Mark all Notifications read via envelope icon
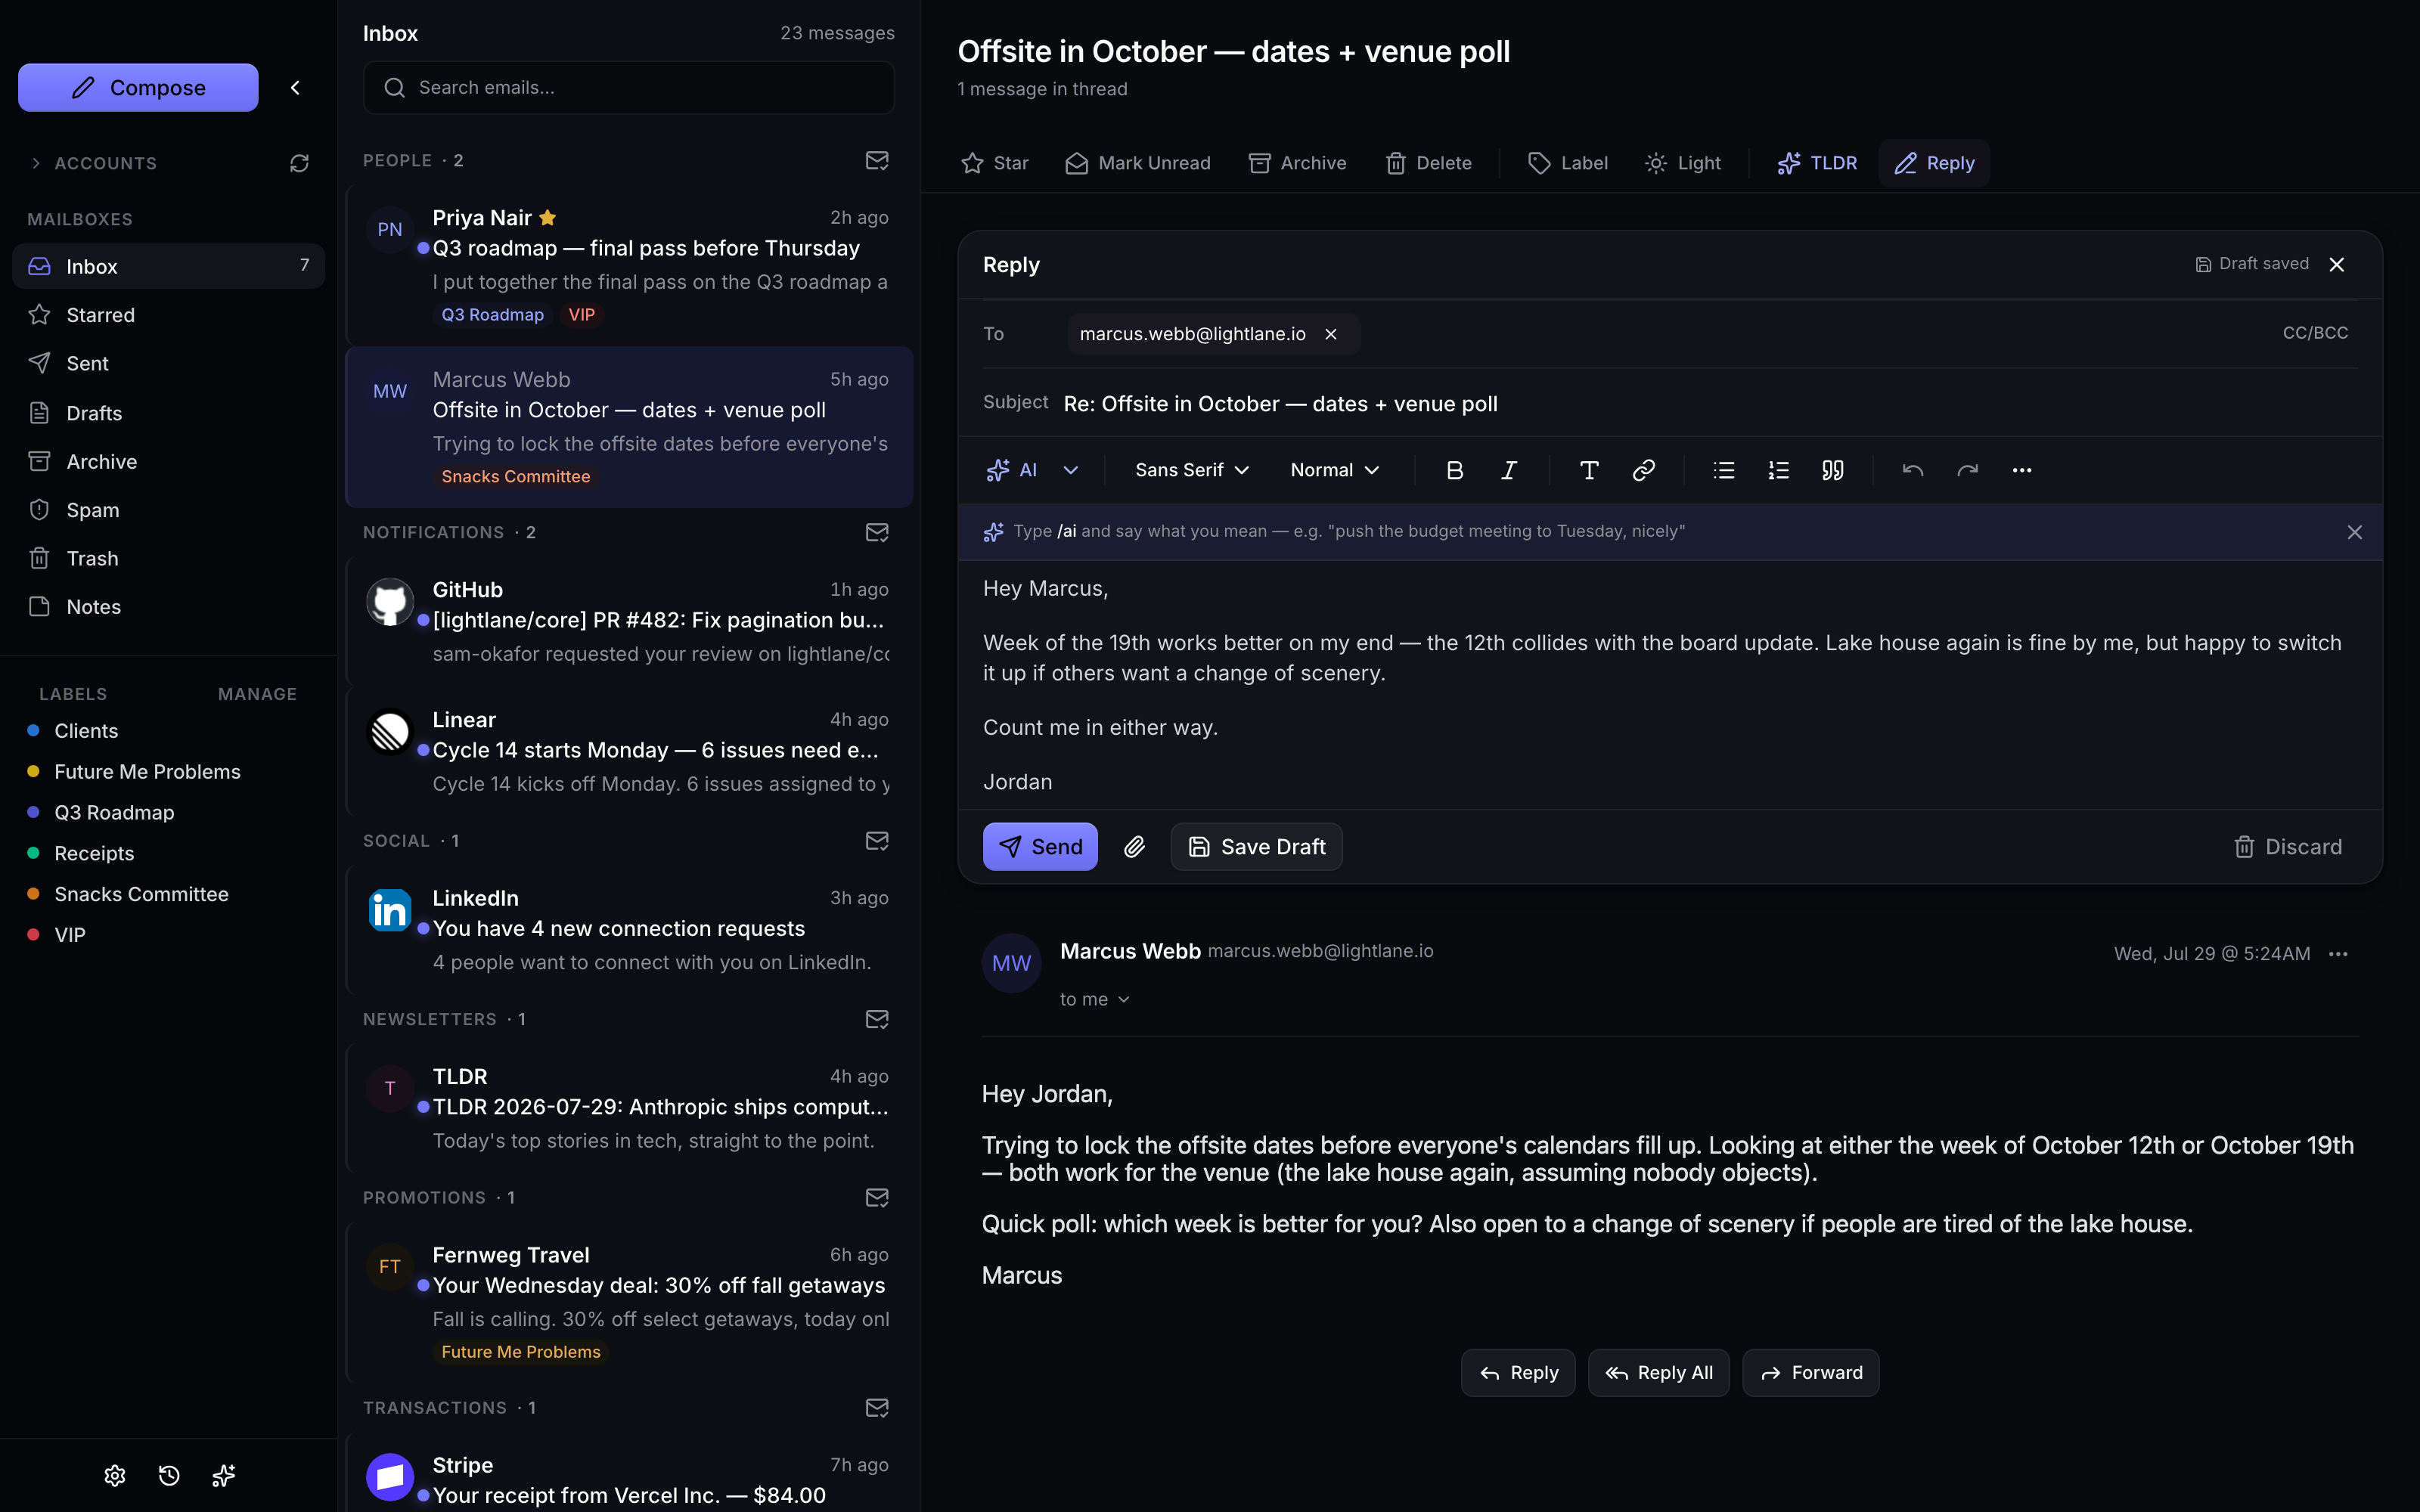2420x1512 pixels. point(877,532)
